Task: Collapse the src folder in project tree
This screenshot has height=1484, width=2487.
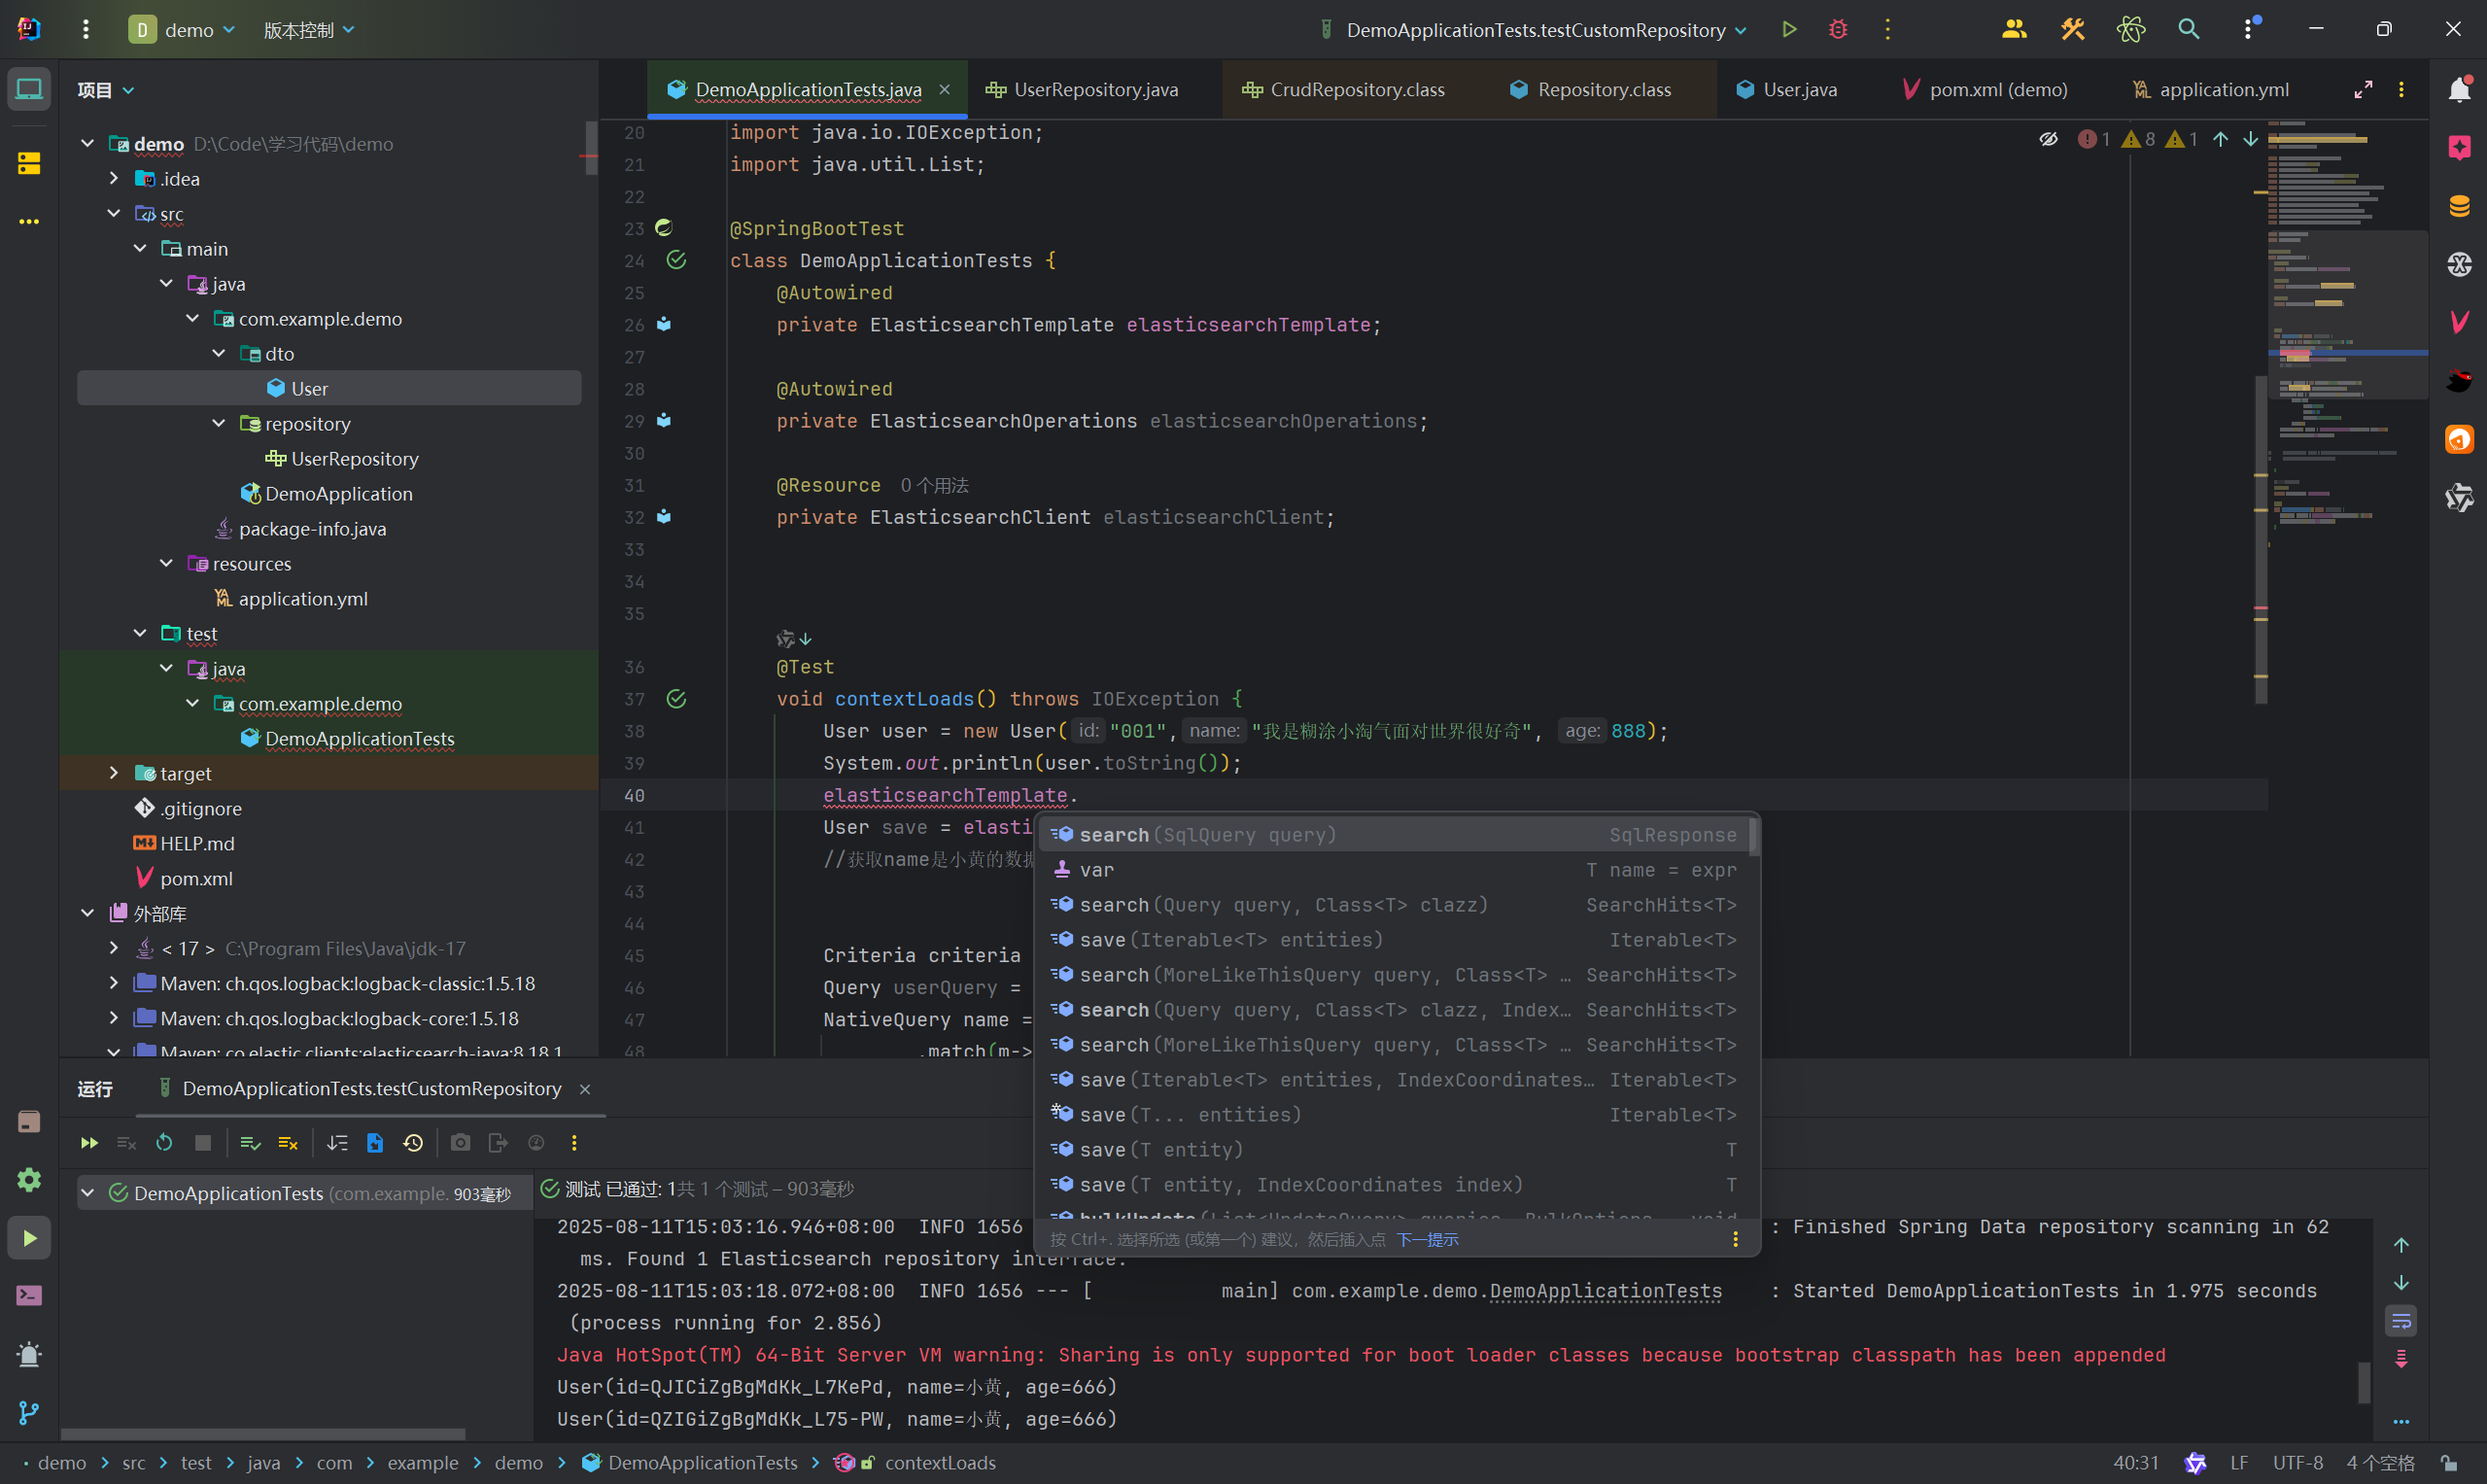Action: coord(114,213)
